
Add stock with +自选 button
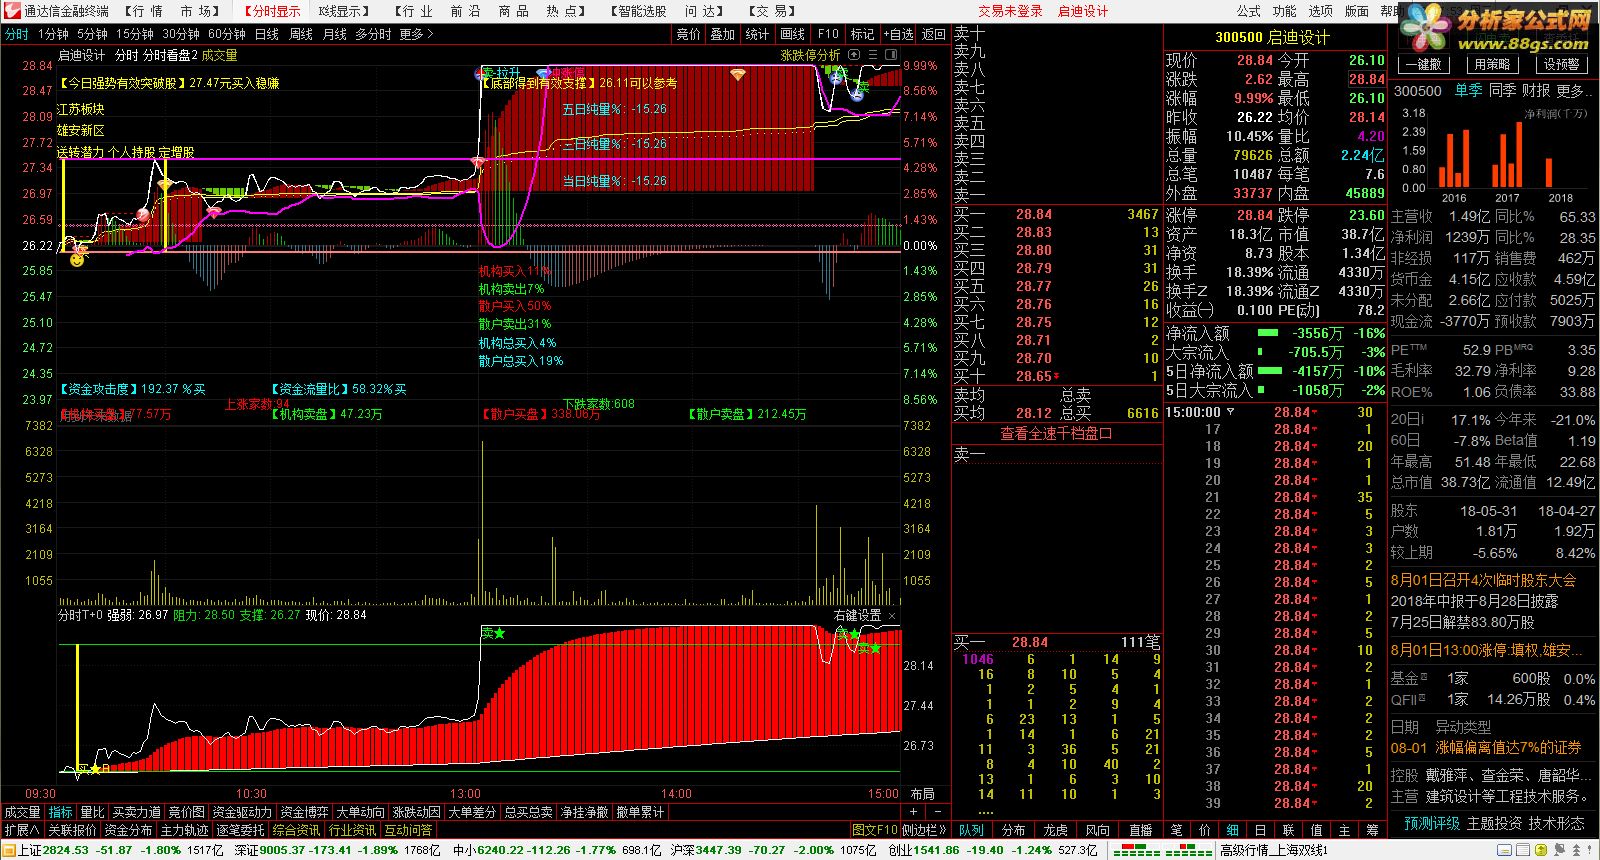898,34
